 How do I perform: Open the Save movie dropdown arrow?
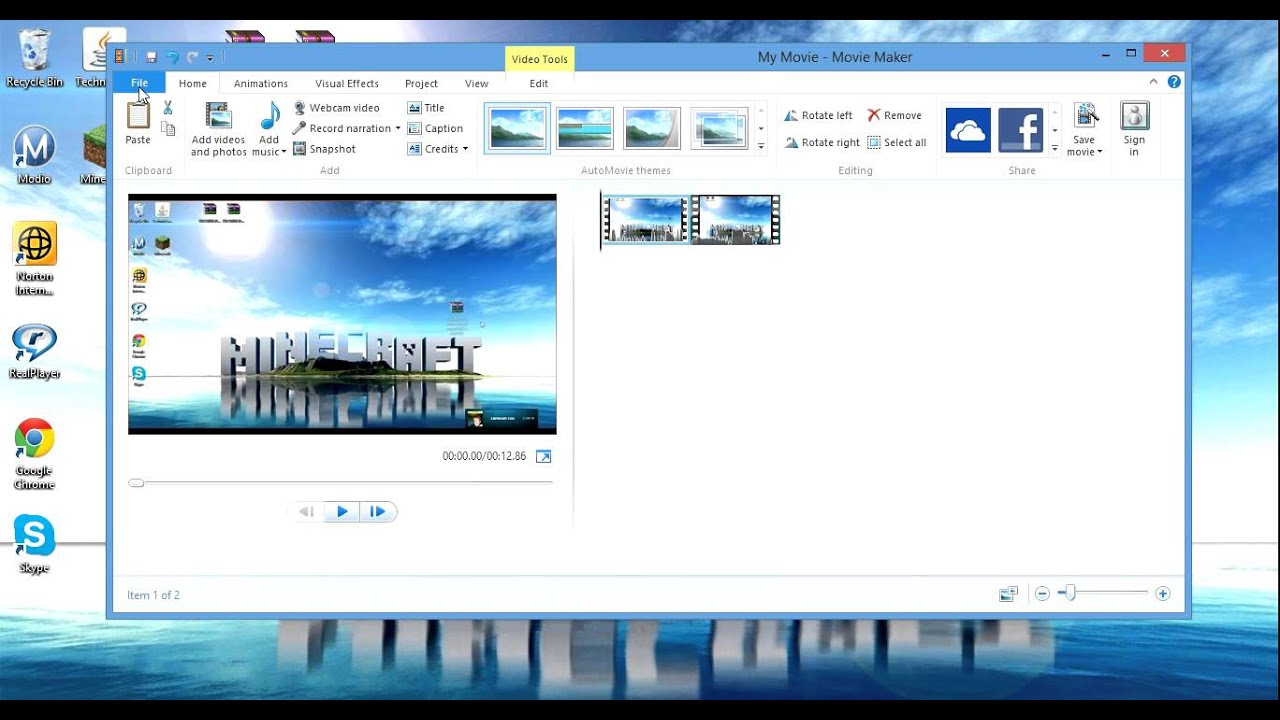pyautogui.click(x=1099, y=152)
